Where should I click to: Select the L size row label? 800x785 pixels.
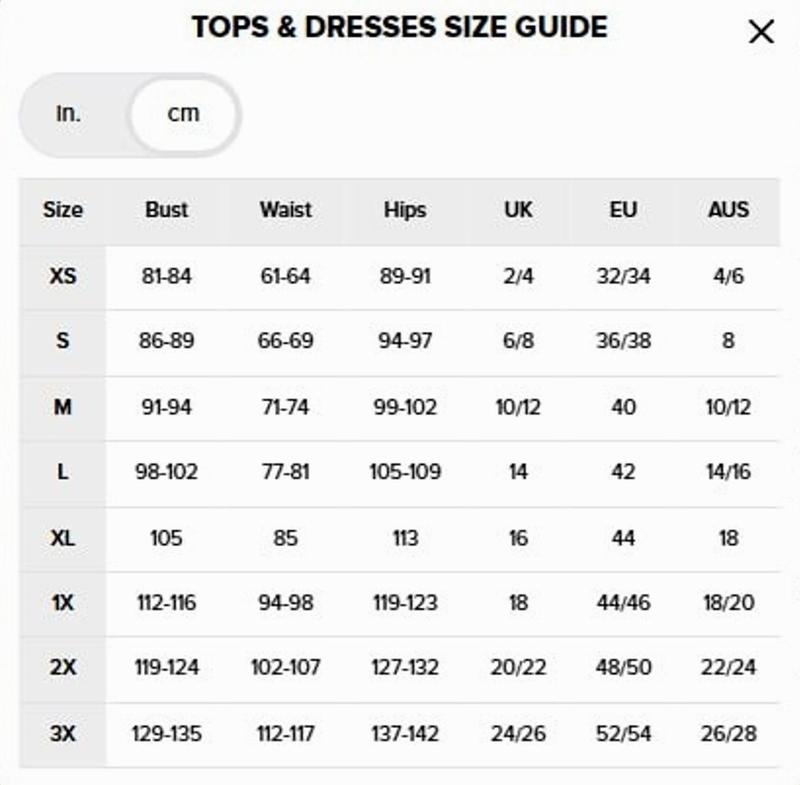(x=63, y=472)
